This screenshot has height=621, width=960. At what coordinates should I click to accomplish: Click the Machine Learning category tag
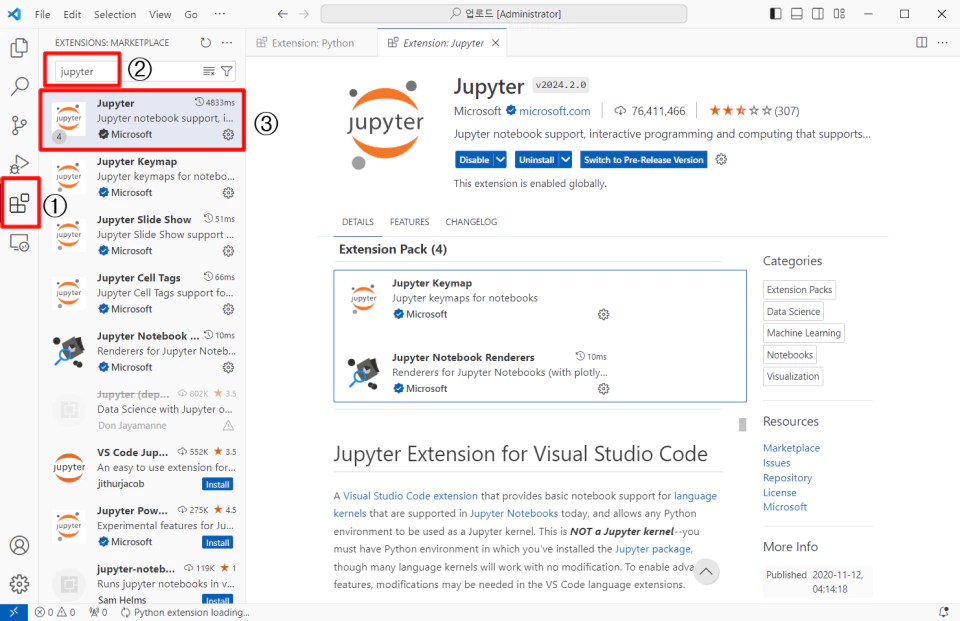pyautogui.click(x=803, y=333)
